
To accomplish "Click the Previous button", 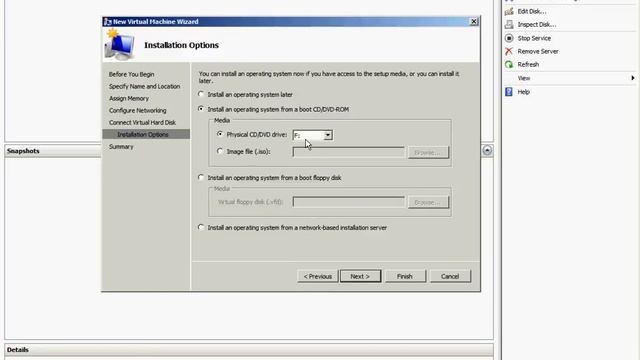I will click(318, 276).
